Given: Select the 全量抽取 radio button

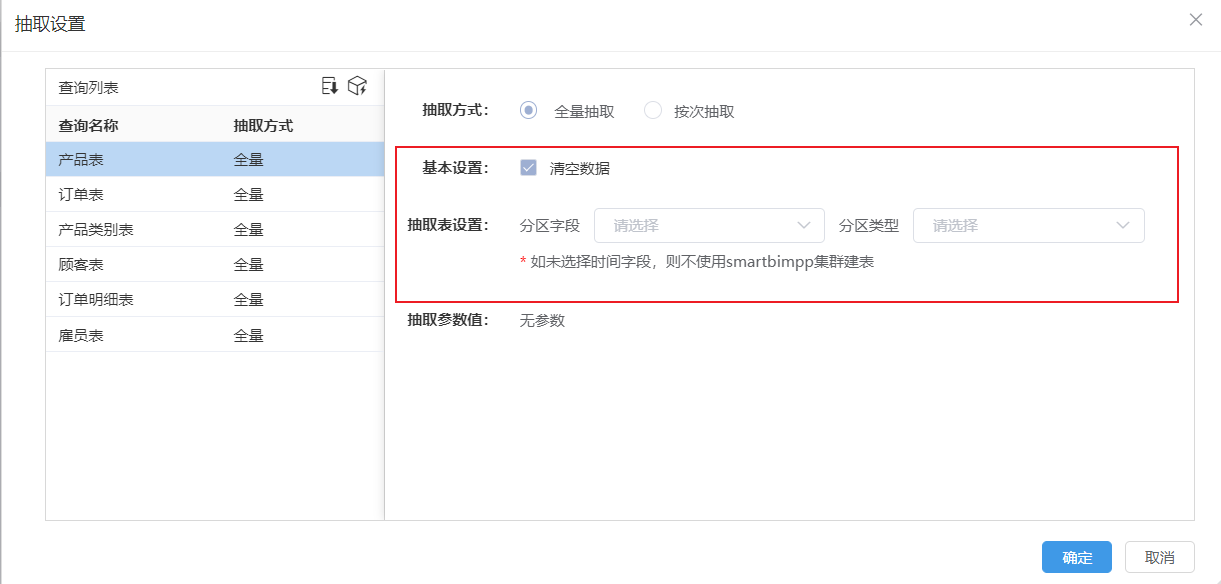Looking at the screenshot, I should point(529,110).
